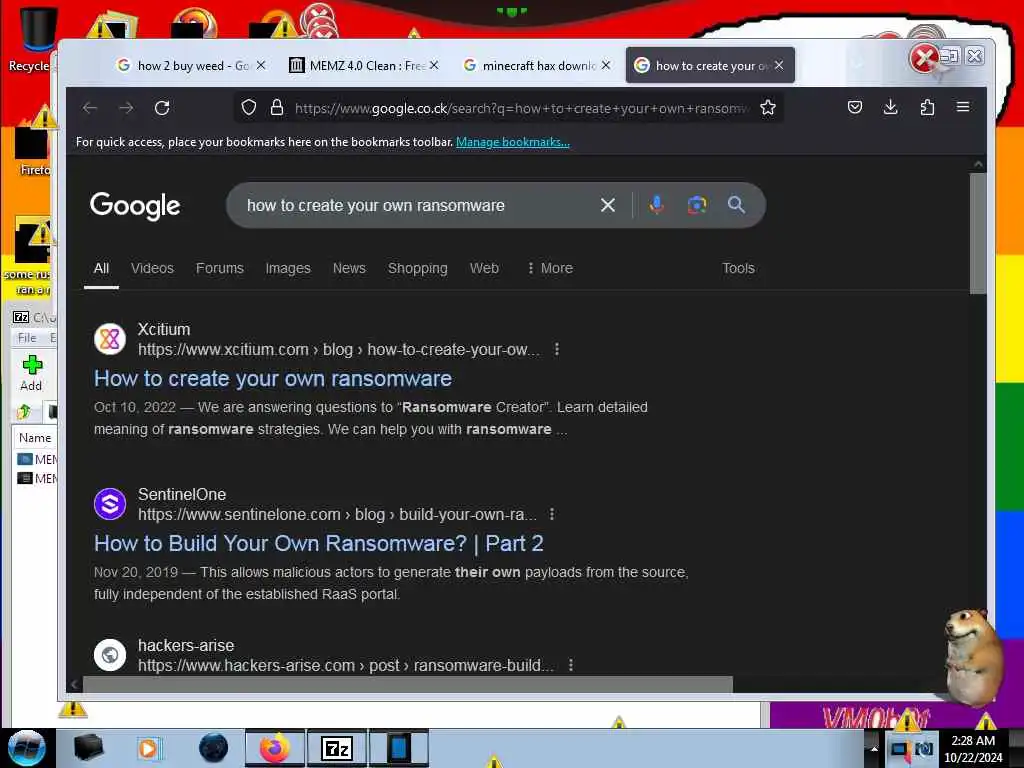The height and width of the screenshot is (768, 1024).
Task: Close the MEMZ 4.0 Clean tab
Action: tap(434, 65)
